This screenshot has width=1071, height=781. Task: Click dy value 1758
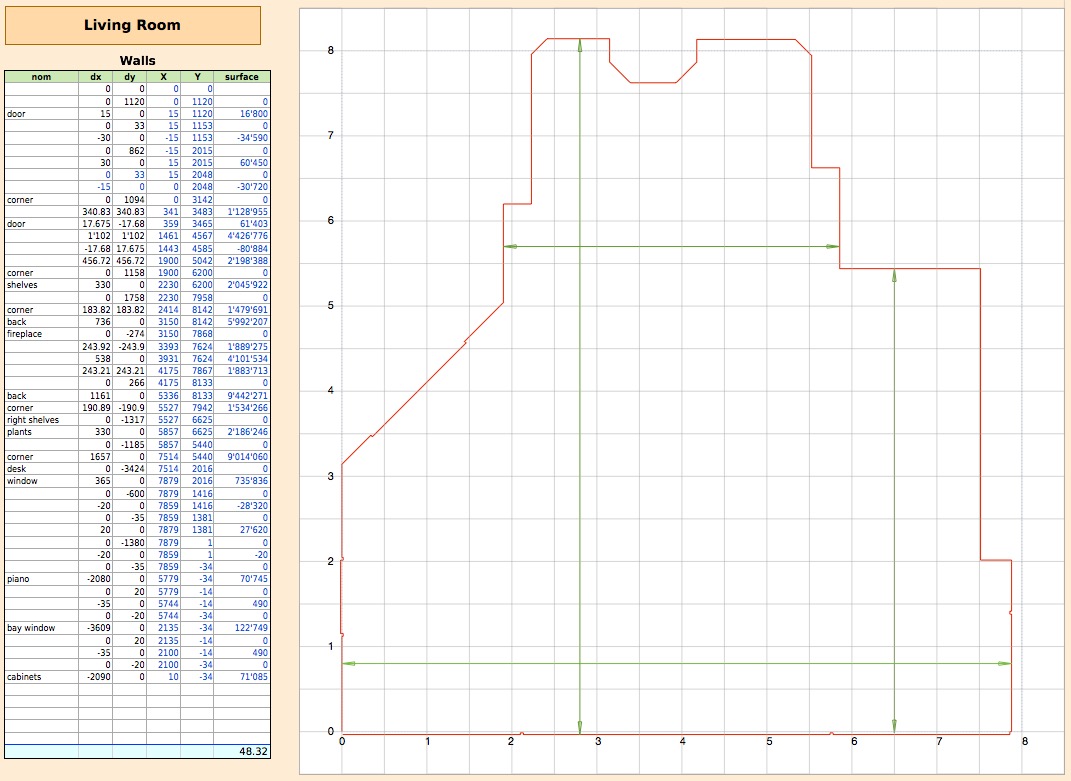point(134,298)
